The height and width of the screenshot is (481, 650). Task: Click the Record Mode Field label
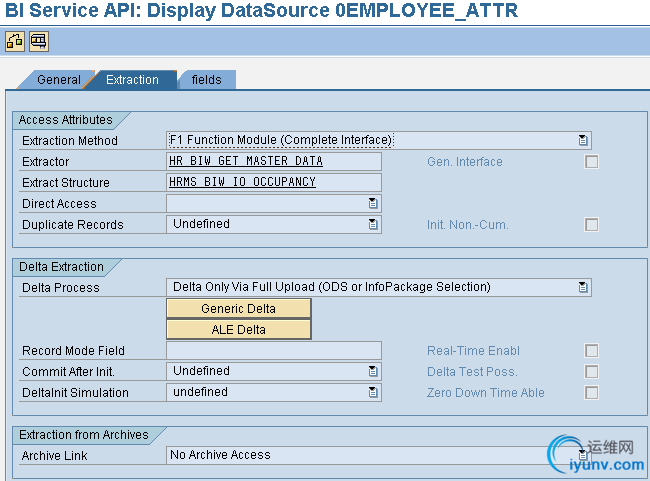73,351
